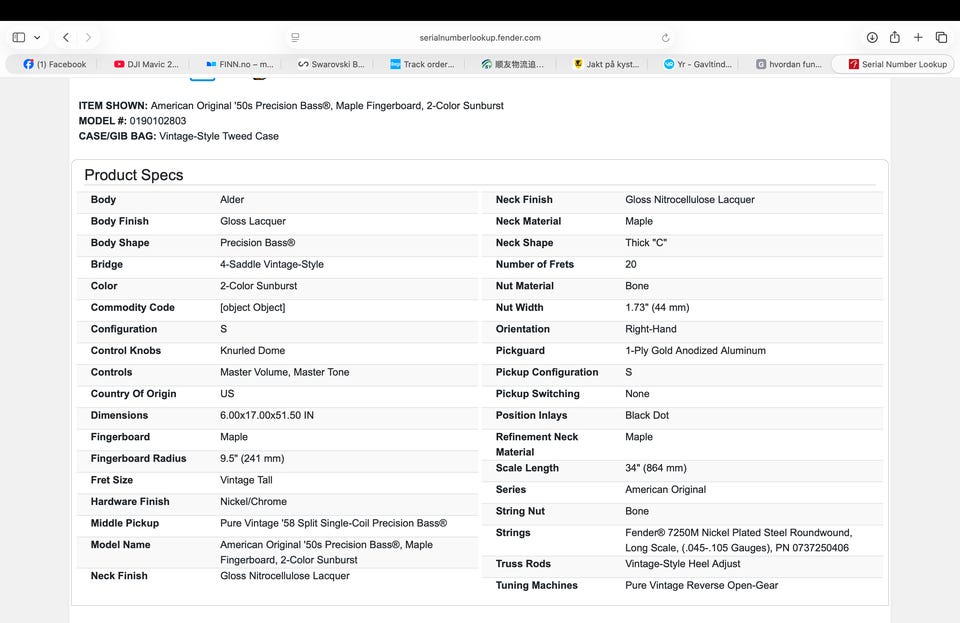Click the Black Dot inlays value

pos(647,415)
